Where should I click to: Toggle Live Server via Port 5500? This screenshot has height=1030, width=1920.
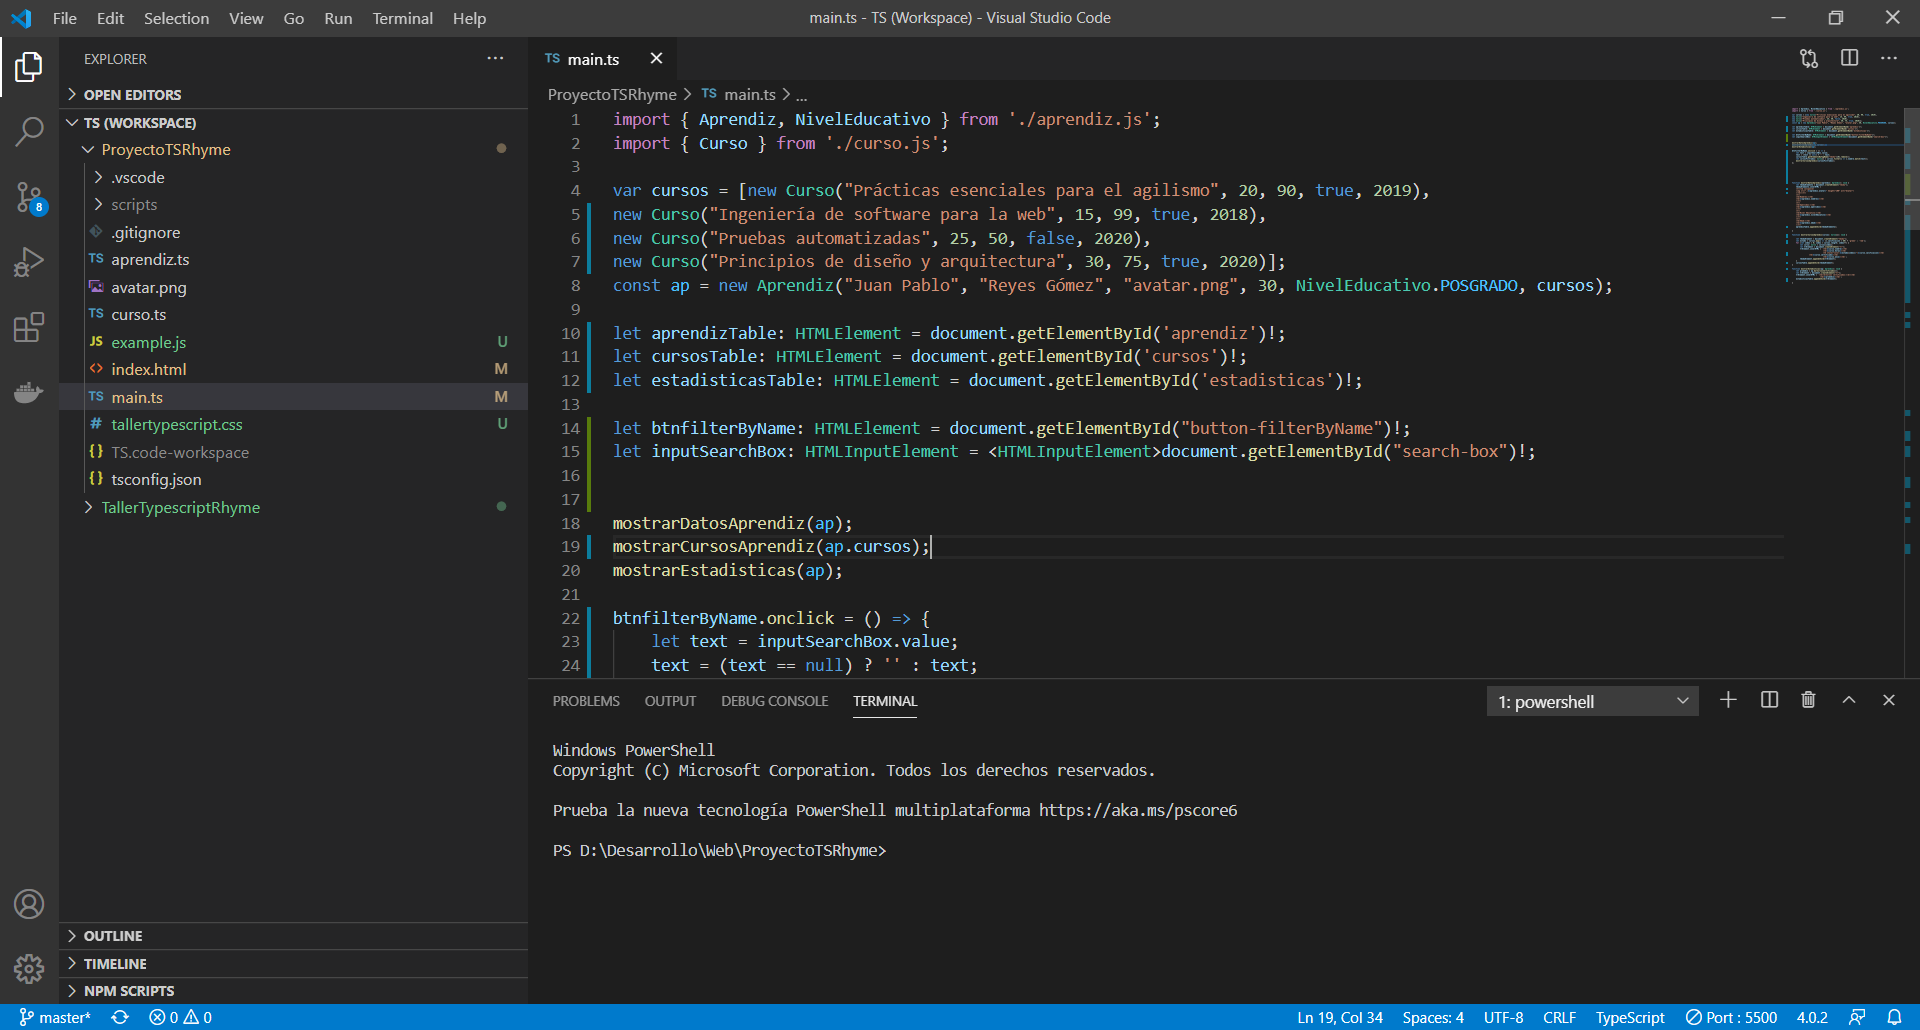pos(1731,1017)
